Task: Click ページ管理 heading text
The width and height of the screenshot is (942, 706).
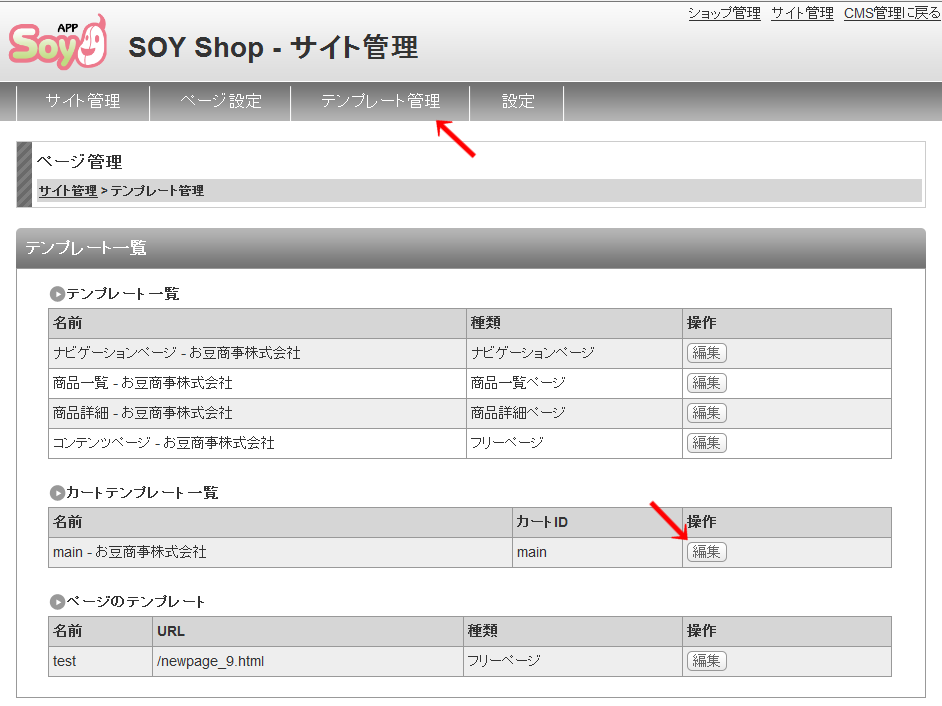Action: pos(79,162)
